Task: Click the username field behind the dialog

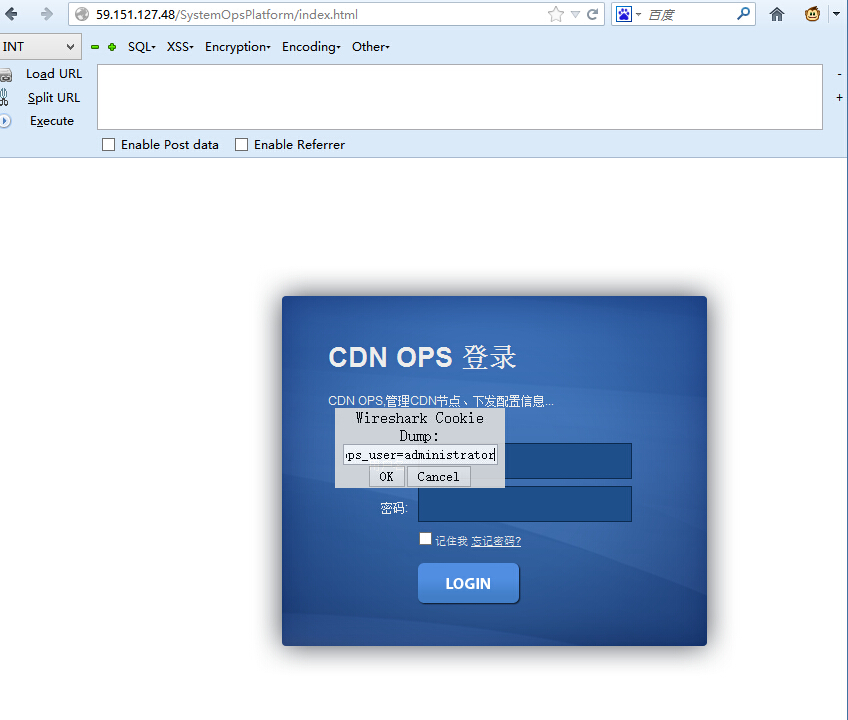Action: [x=568, y=461]
